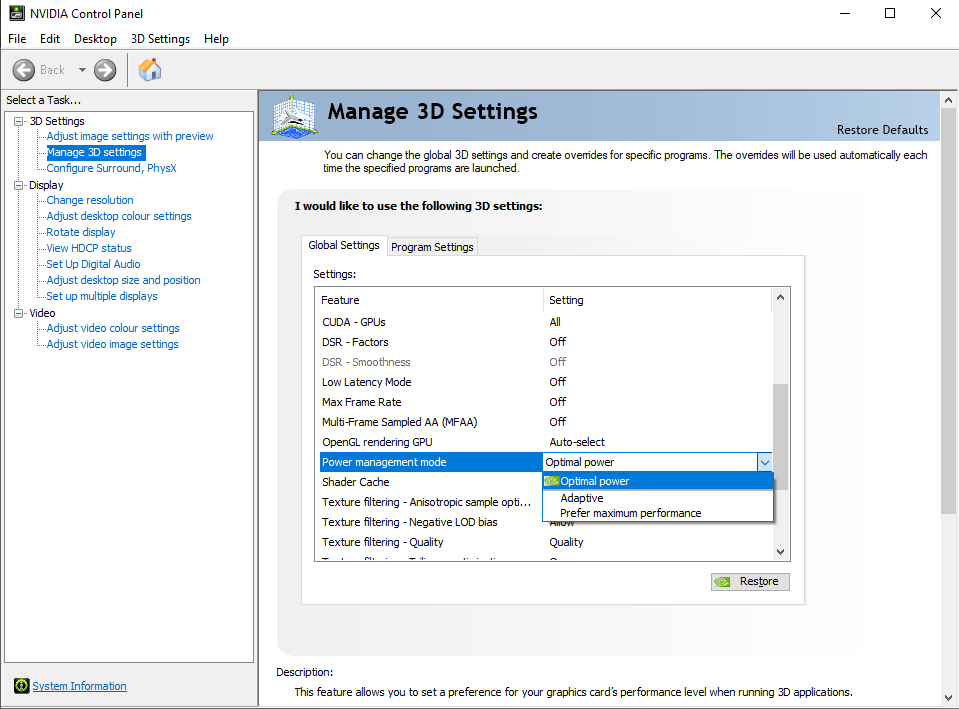This screenshot has height=709, width=959.
Task: Click the Feature column header
Action: (x=429, y=300)
